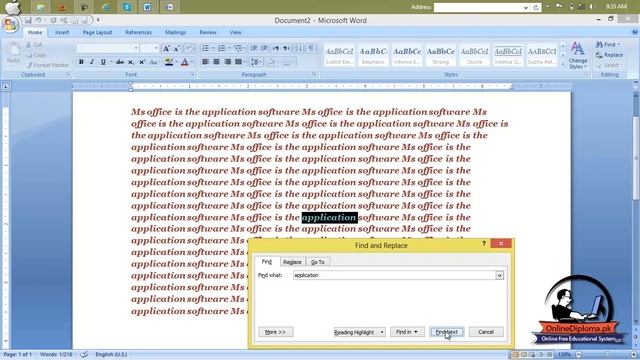This screenshot has width=640, height=360.
Task: Click the Clear Formatting icon
Action: [x=189, y=49]
